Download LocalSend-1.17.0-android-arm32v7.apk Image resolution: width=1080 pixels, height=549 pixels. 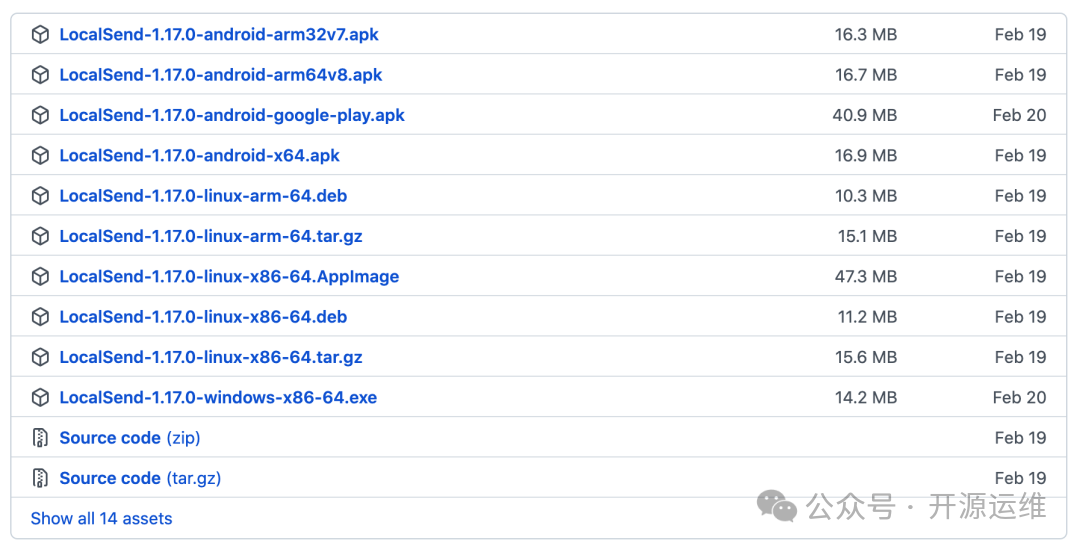[x=219, y=34]
